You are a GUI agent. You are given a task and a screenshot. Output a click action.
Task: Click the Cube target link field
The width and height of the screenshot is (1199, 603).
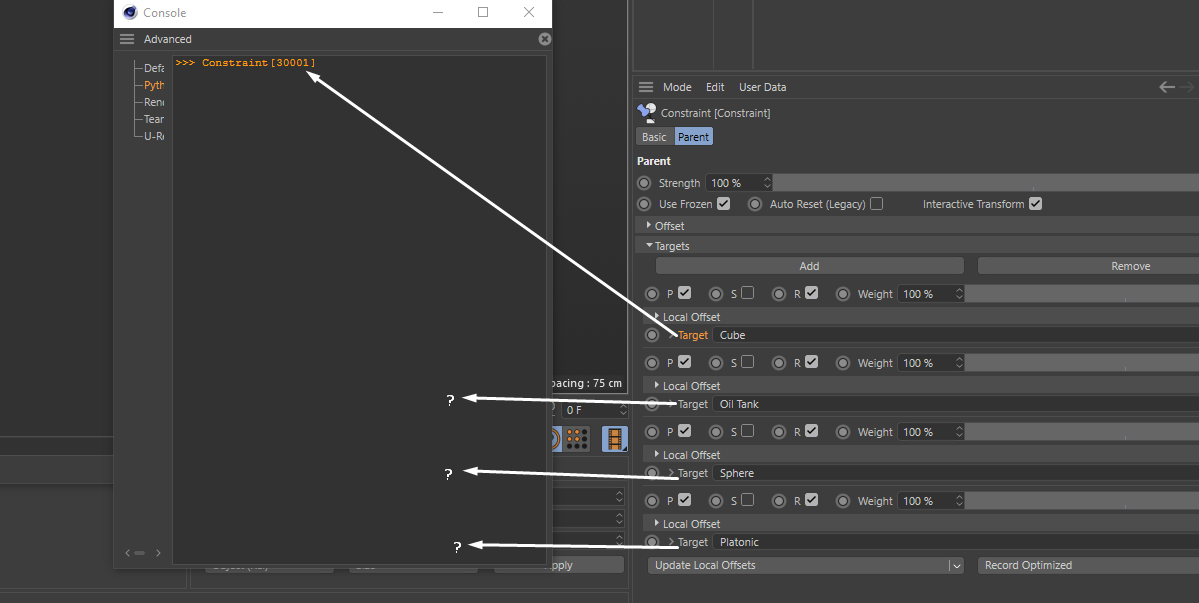(x=956, y=335)
